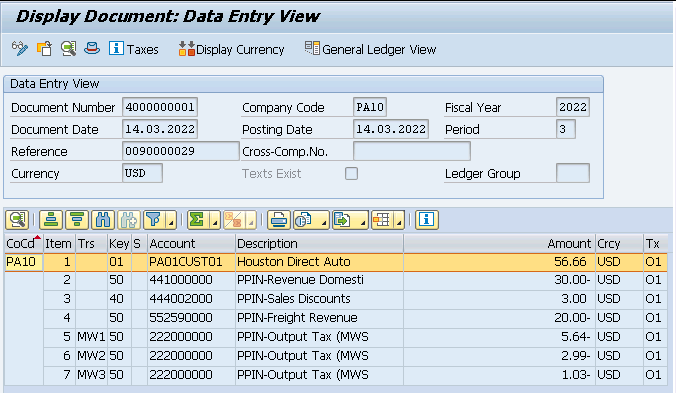Click the PPIN-Revenue Domesti description
This screenshot has height=393, width=676.
pyautogui.click(x=319, y=280)
